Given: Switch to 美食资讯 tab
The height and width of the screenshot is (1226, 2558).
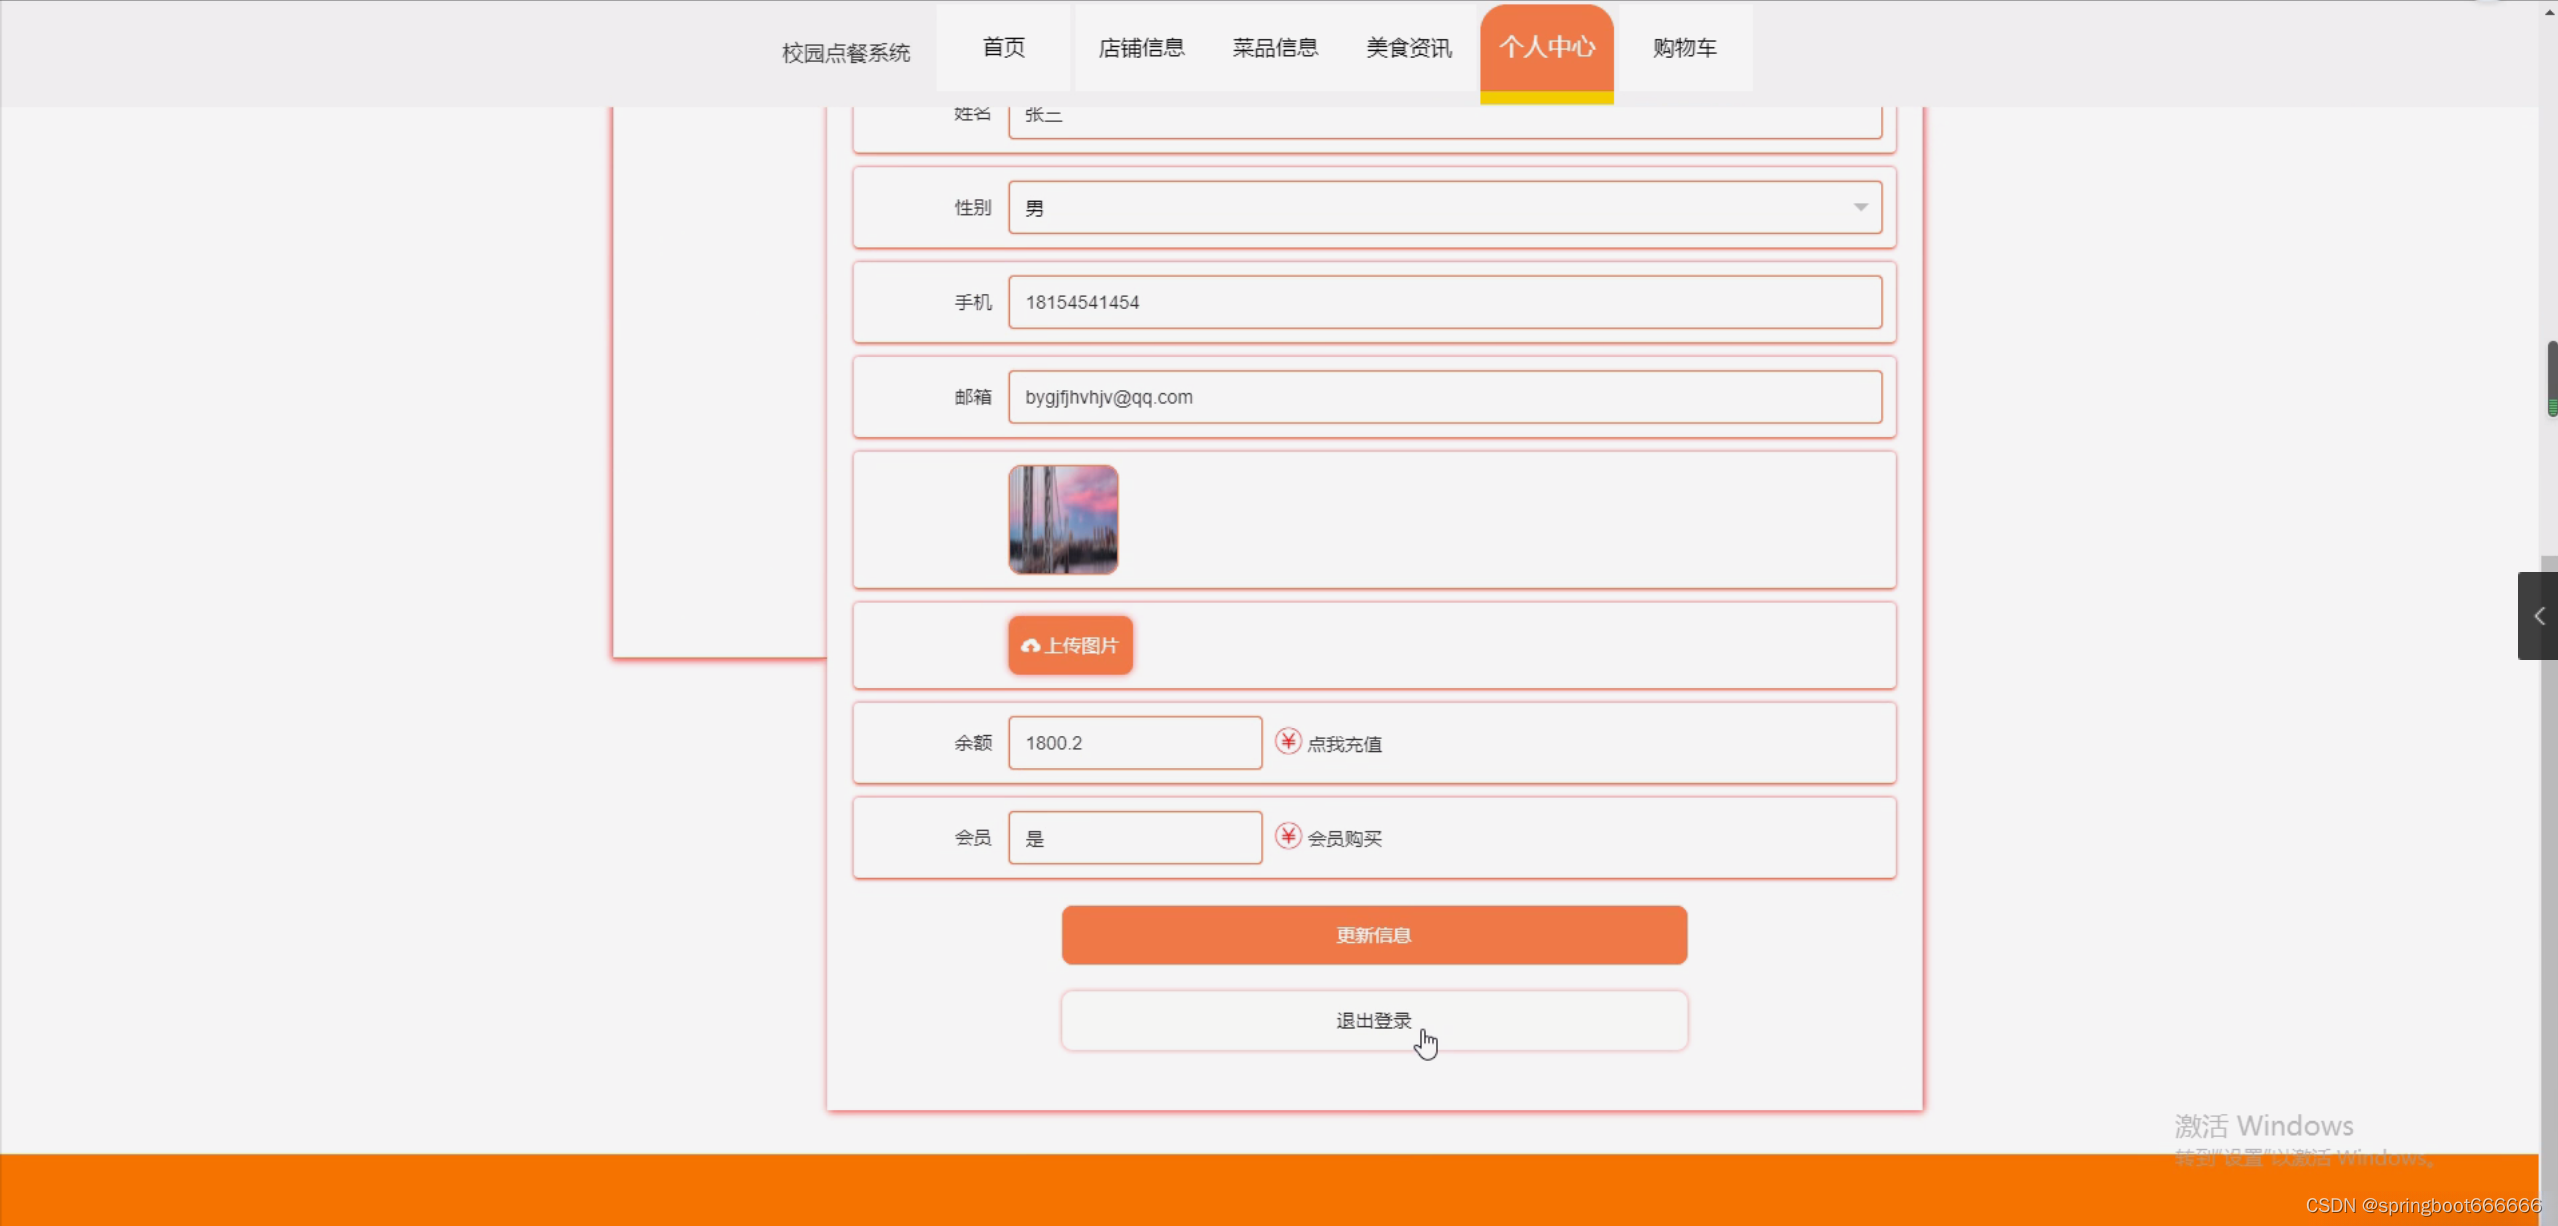Looking at the screenshot, I should point(1408,48).
